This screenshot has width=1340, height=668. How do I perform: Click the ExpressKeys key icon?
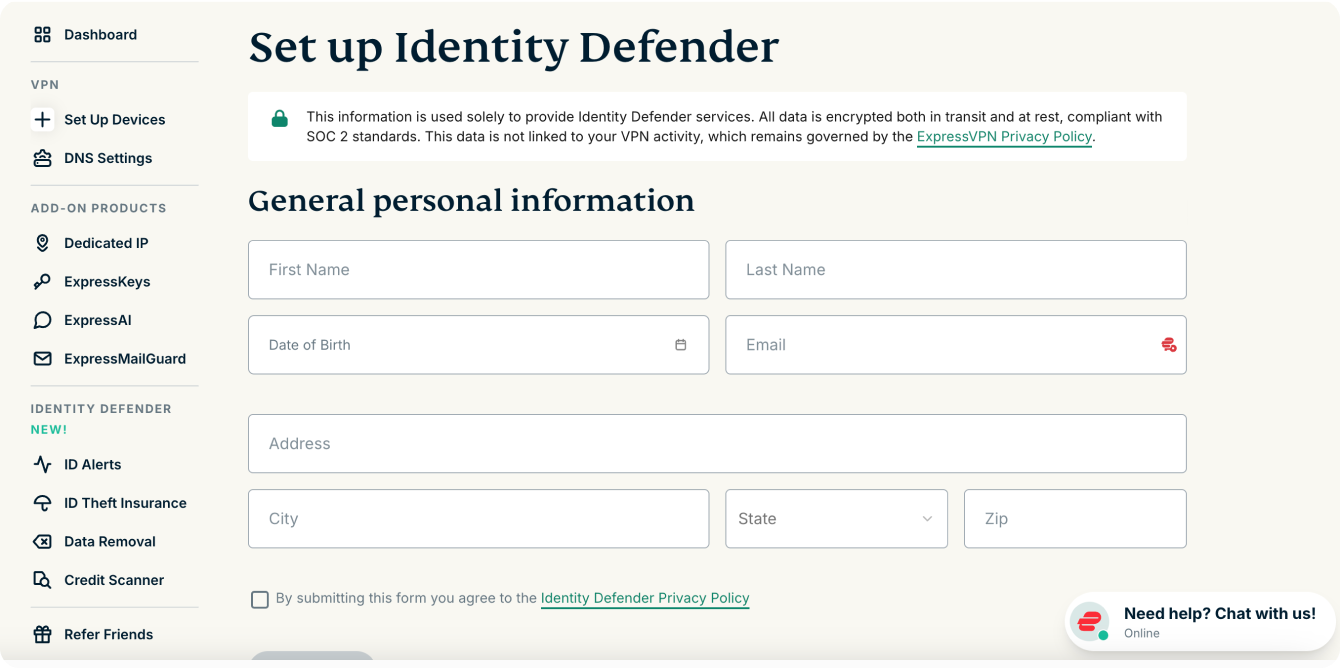(x=42, y=282)
